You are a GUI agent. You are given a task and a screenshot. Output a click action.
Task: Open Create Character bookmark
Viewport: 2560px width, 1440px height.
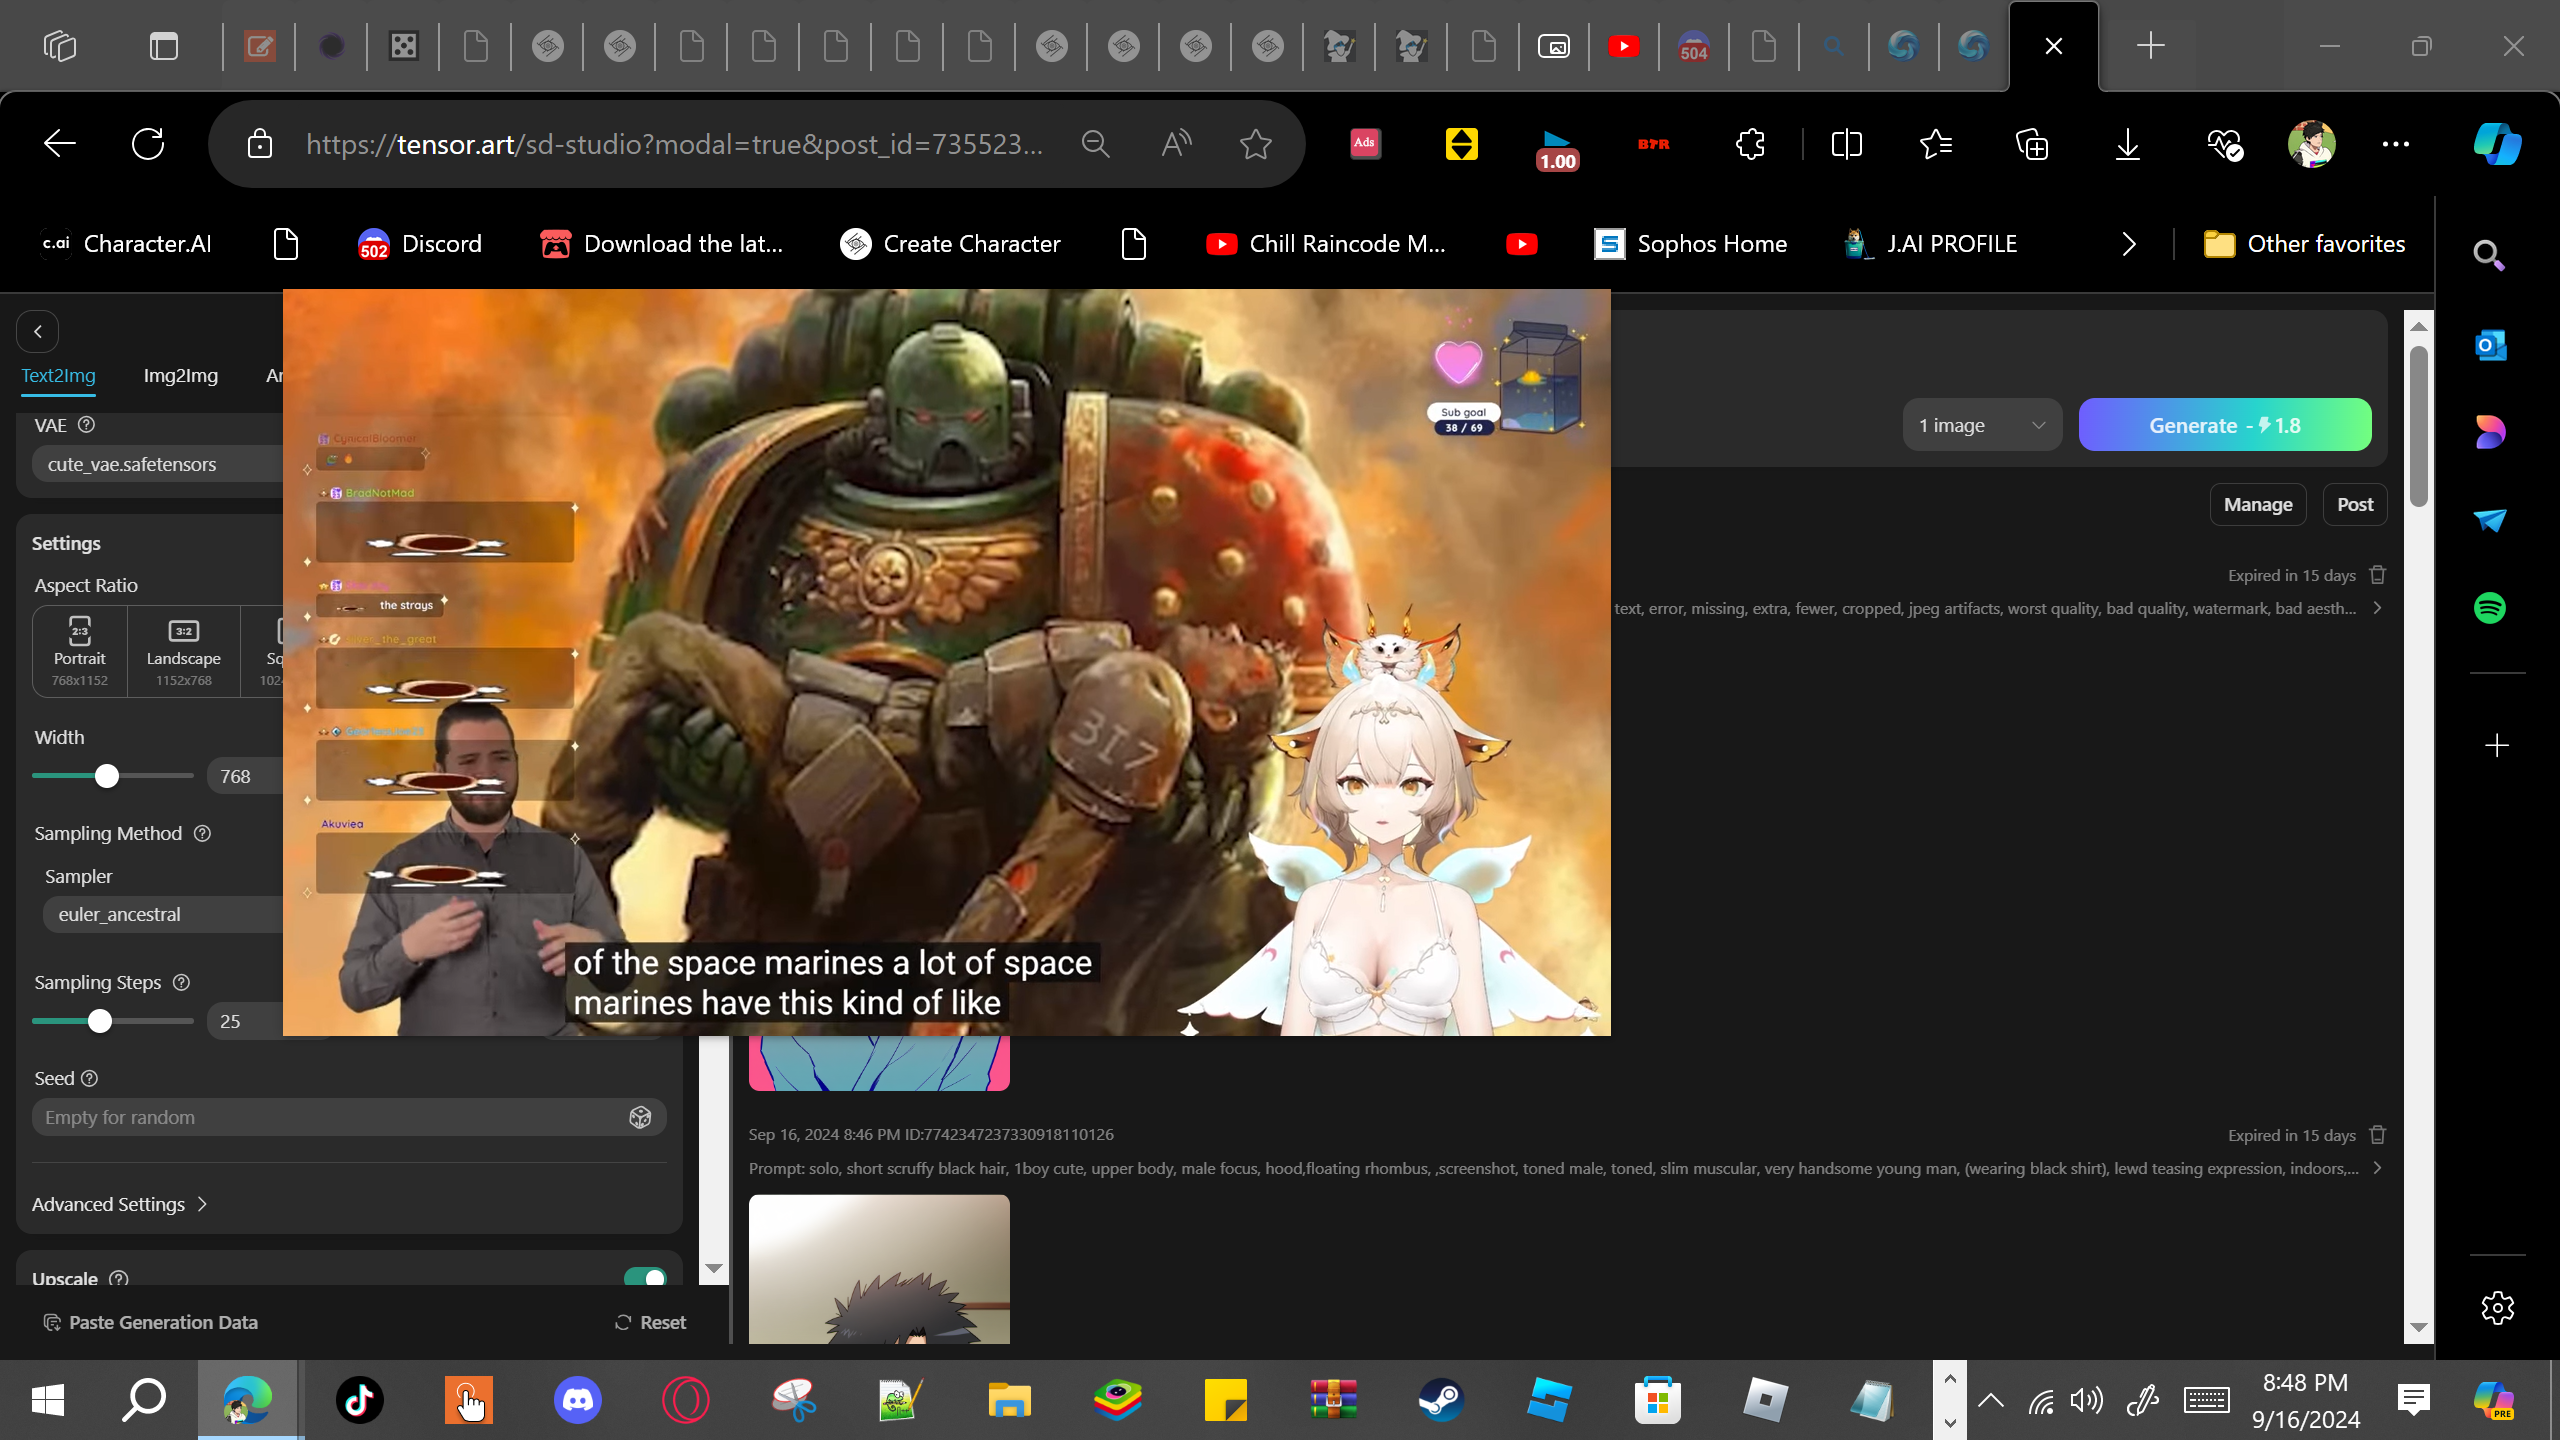(950, 244)
